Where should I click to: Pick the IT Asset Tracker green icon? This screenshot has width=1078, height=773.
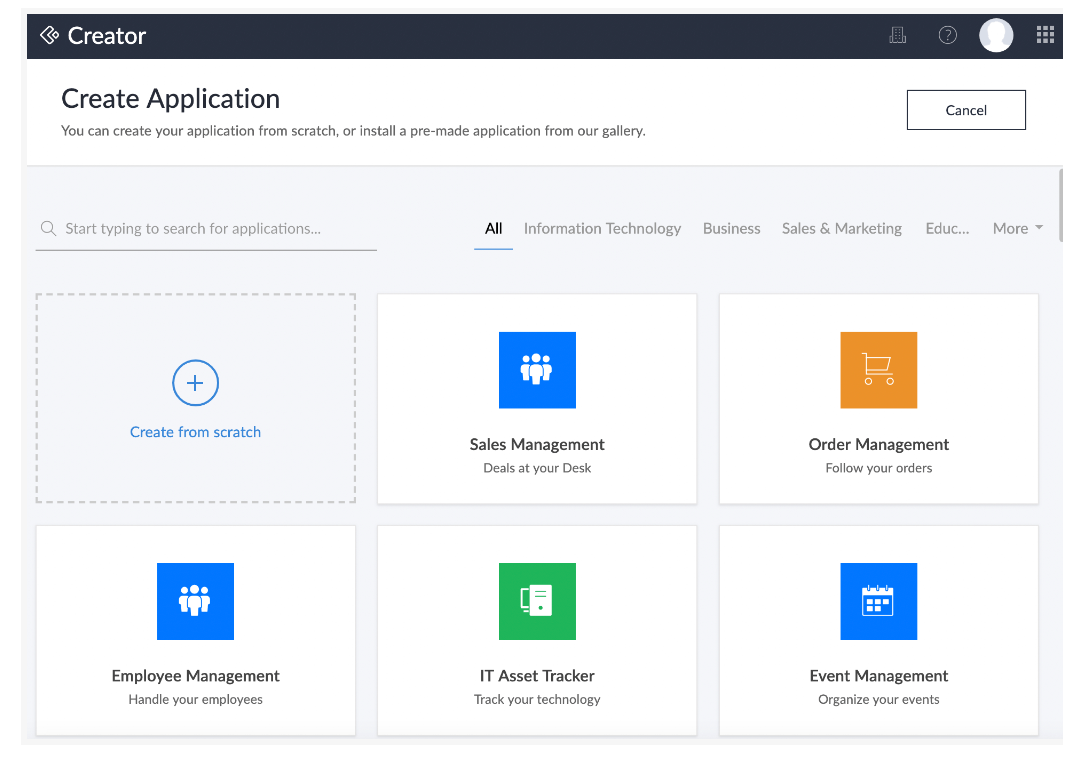537,601
